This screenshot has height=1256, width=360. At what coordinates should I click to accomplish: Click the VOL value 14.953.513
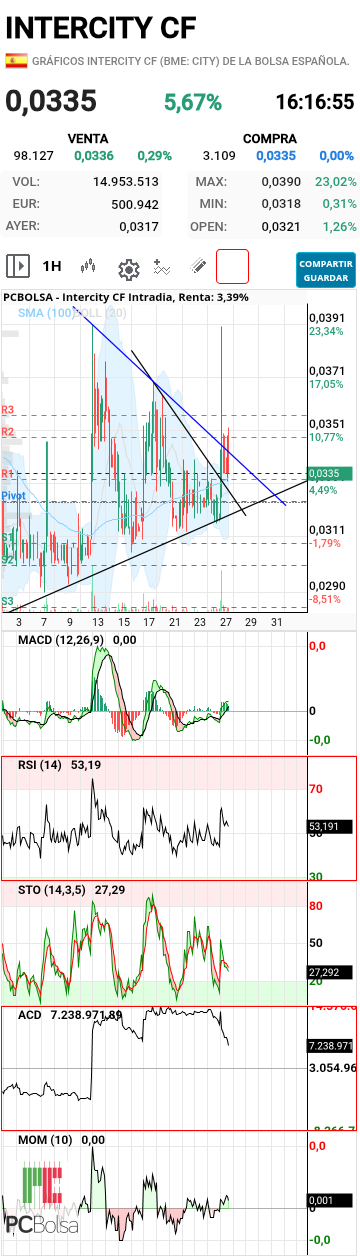[126, 182]
